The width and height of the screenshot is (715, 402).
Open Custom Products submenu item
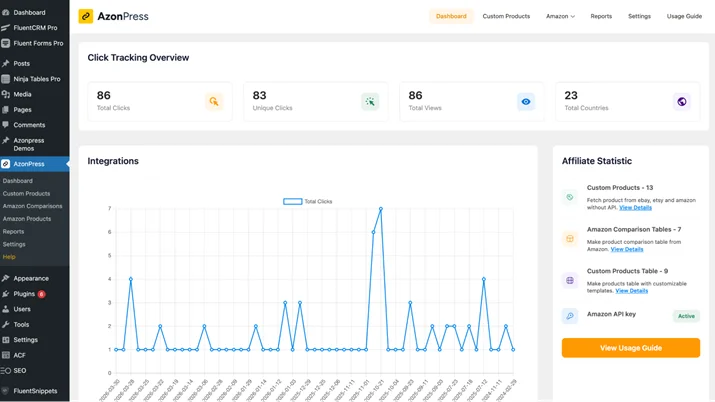click(26, 194)
